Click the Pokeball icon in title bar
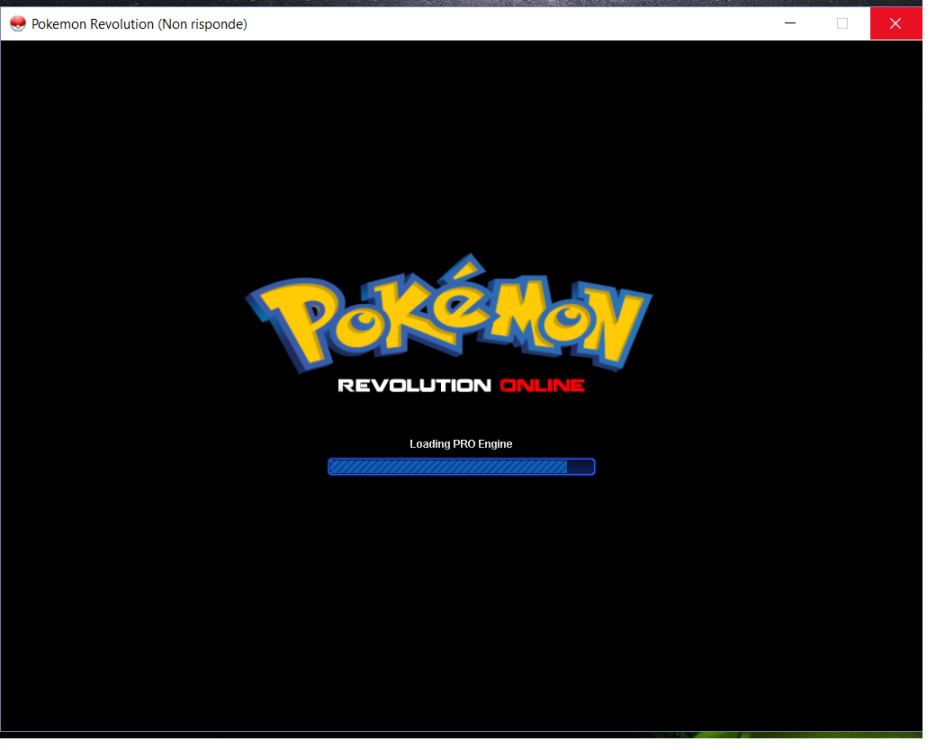Screen dimensions: 936x750 [18, 24]
